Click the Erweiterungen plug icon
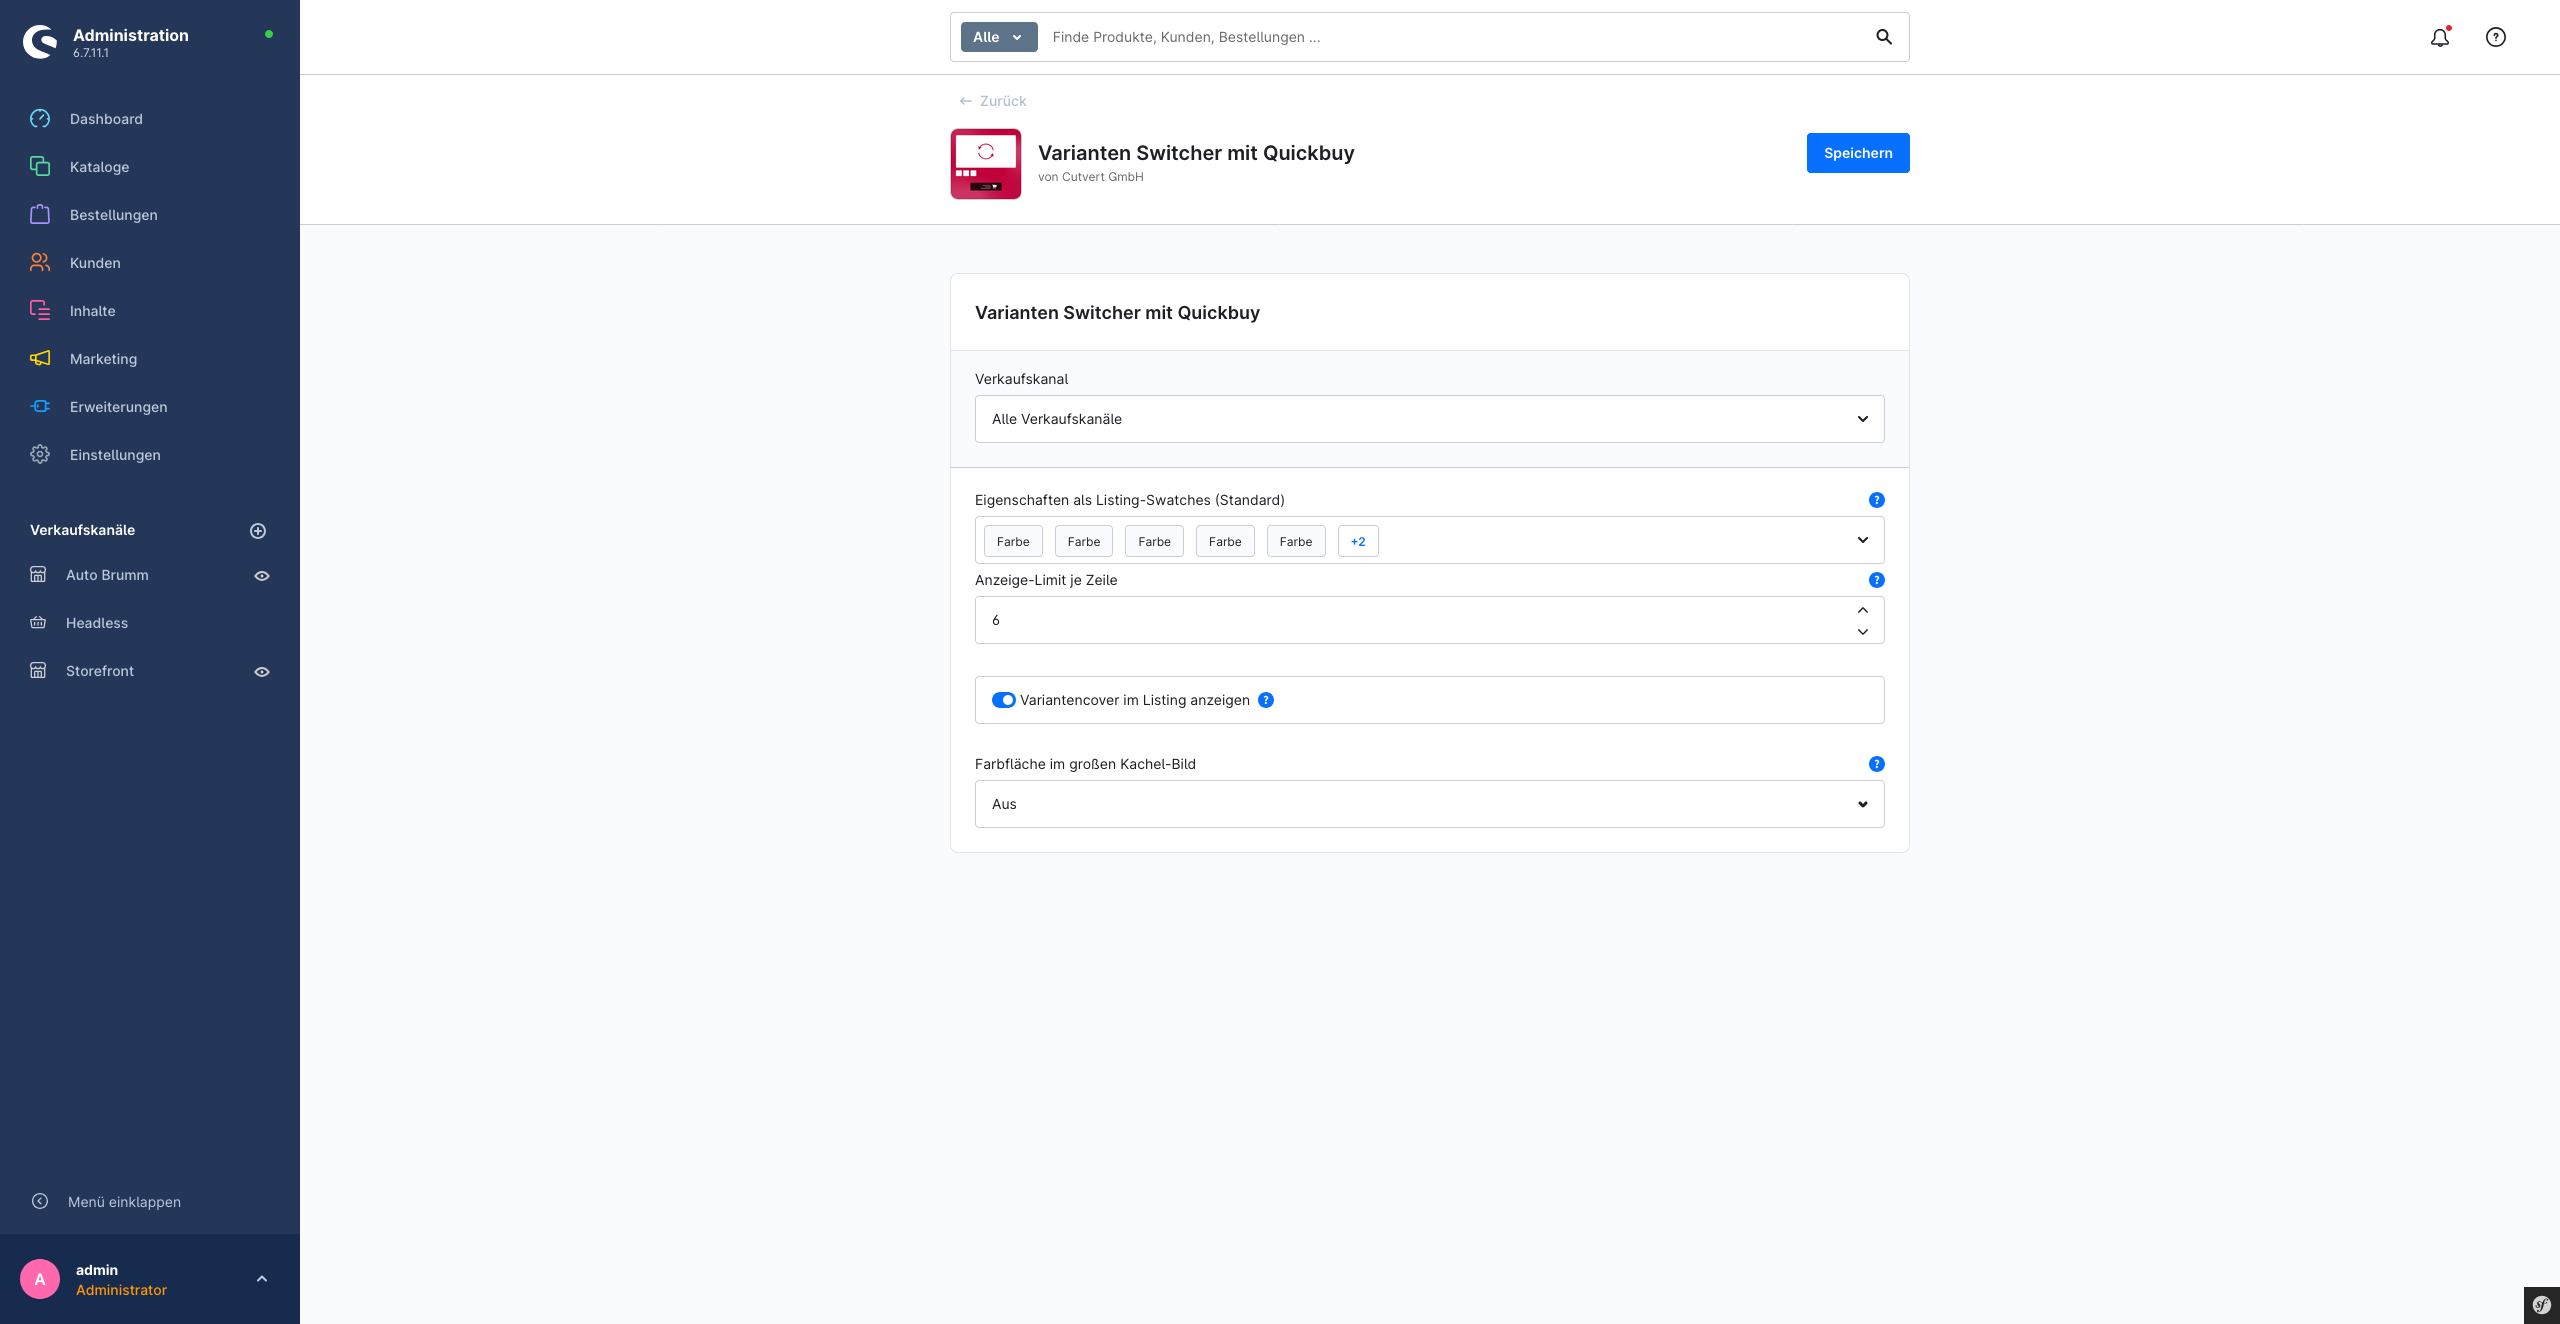This screenshot has width=2560, height=1324. (40, 407)
